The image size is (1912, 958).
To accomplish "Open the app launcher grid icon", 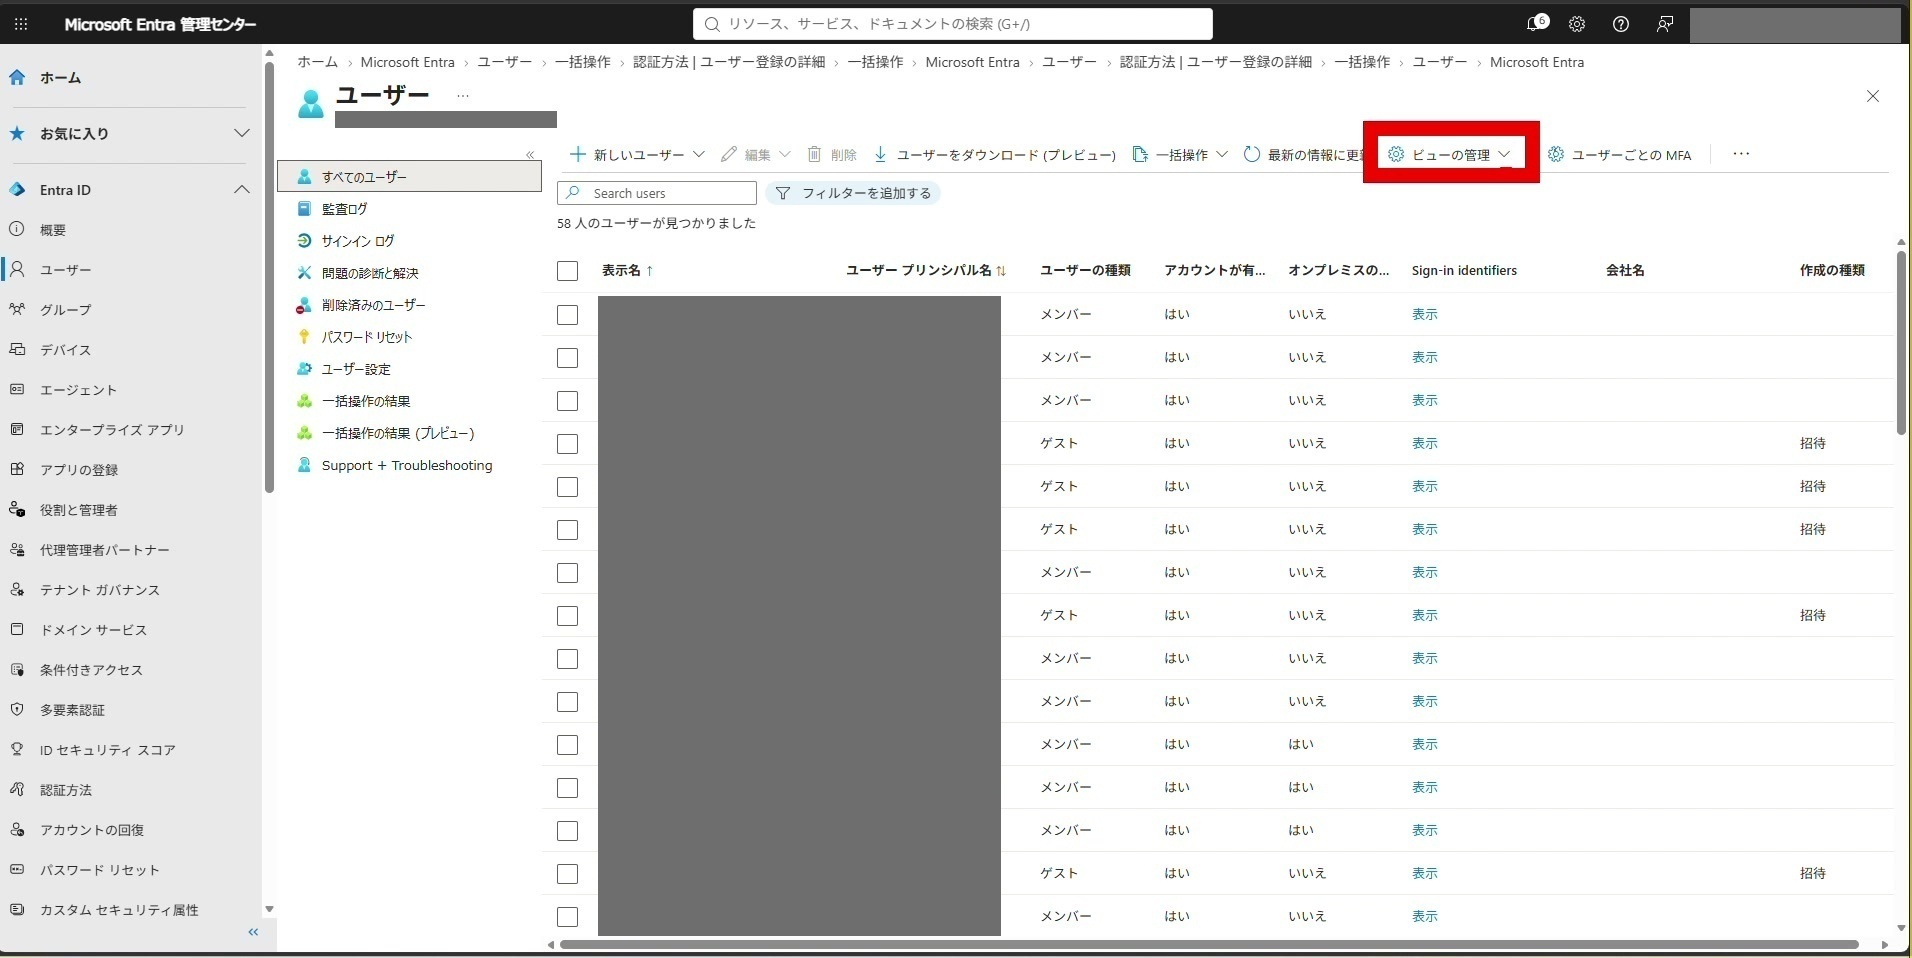I will (21, 24).
